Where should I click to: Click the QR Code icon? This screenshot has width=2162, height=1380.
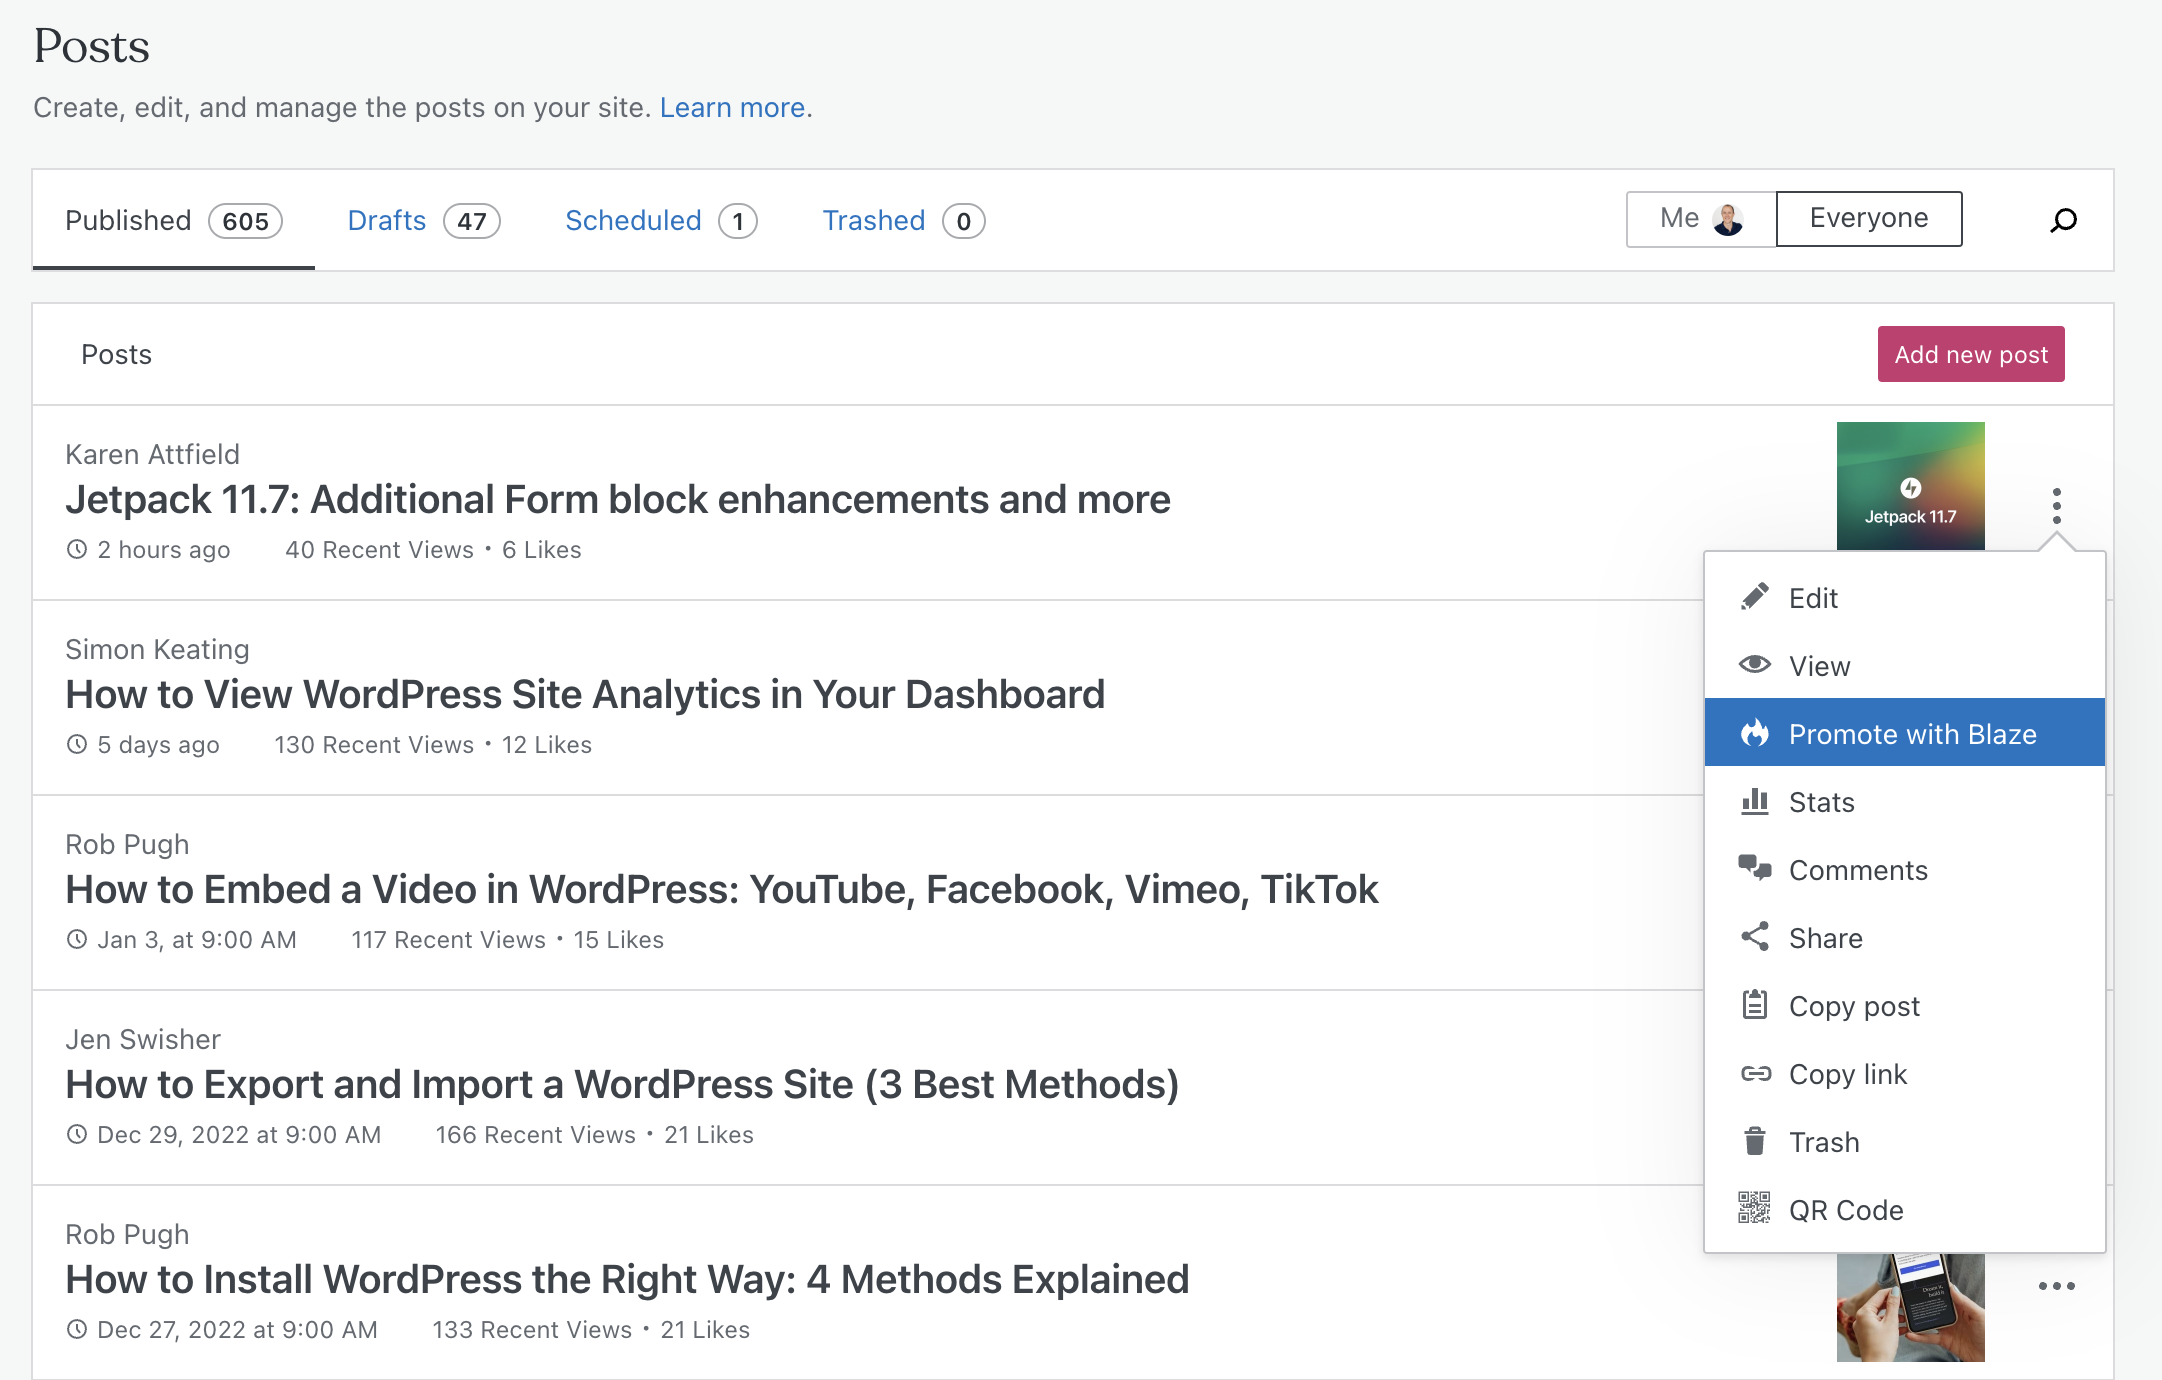(x=1754, y=1208)
